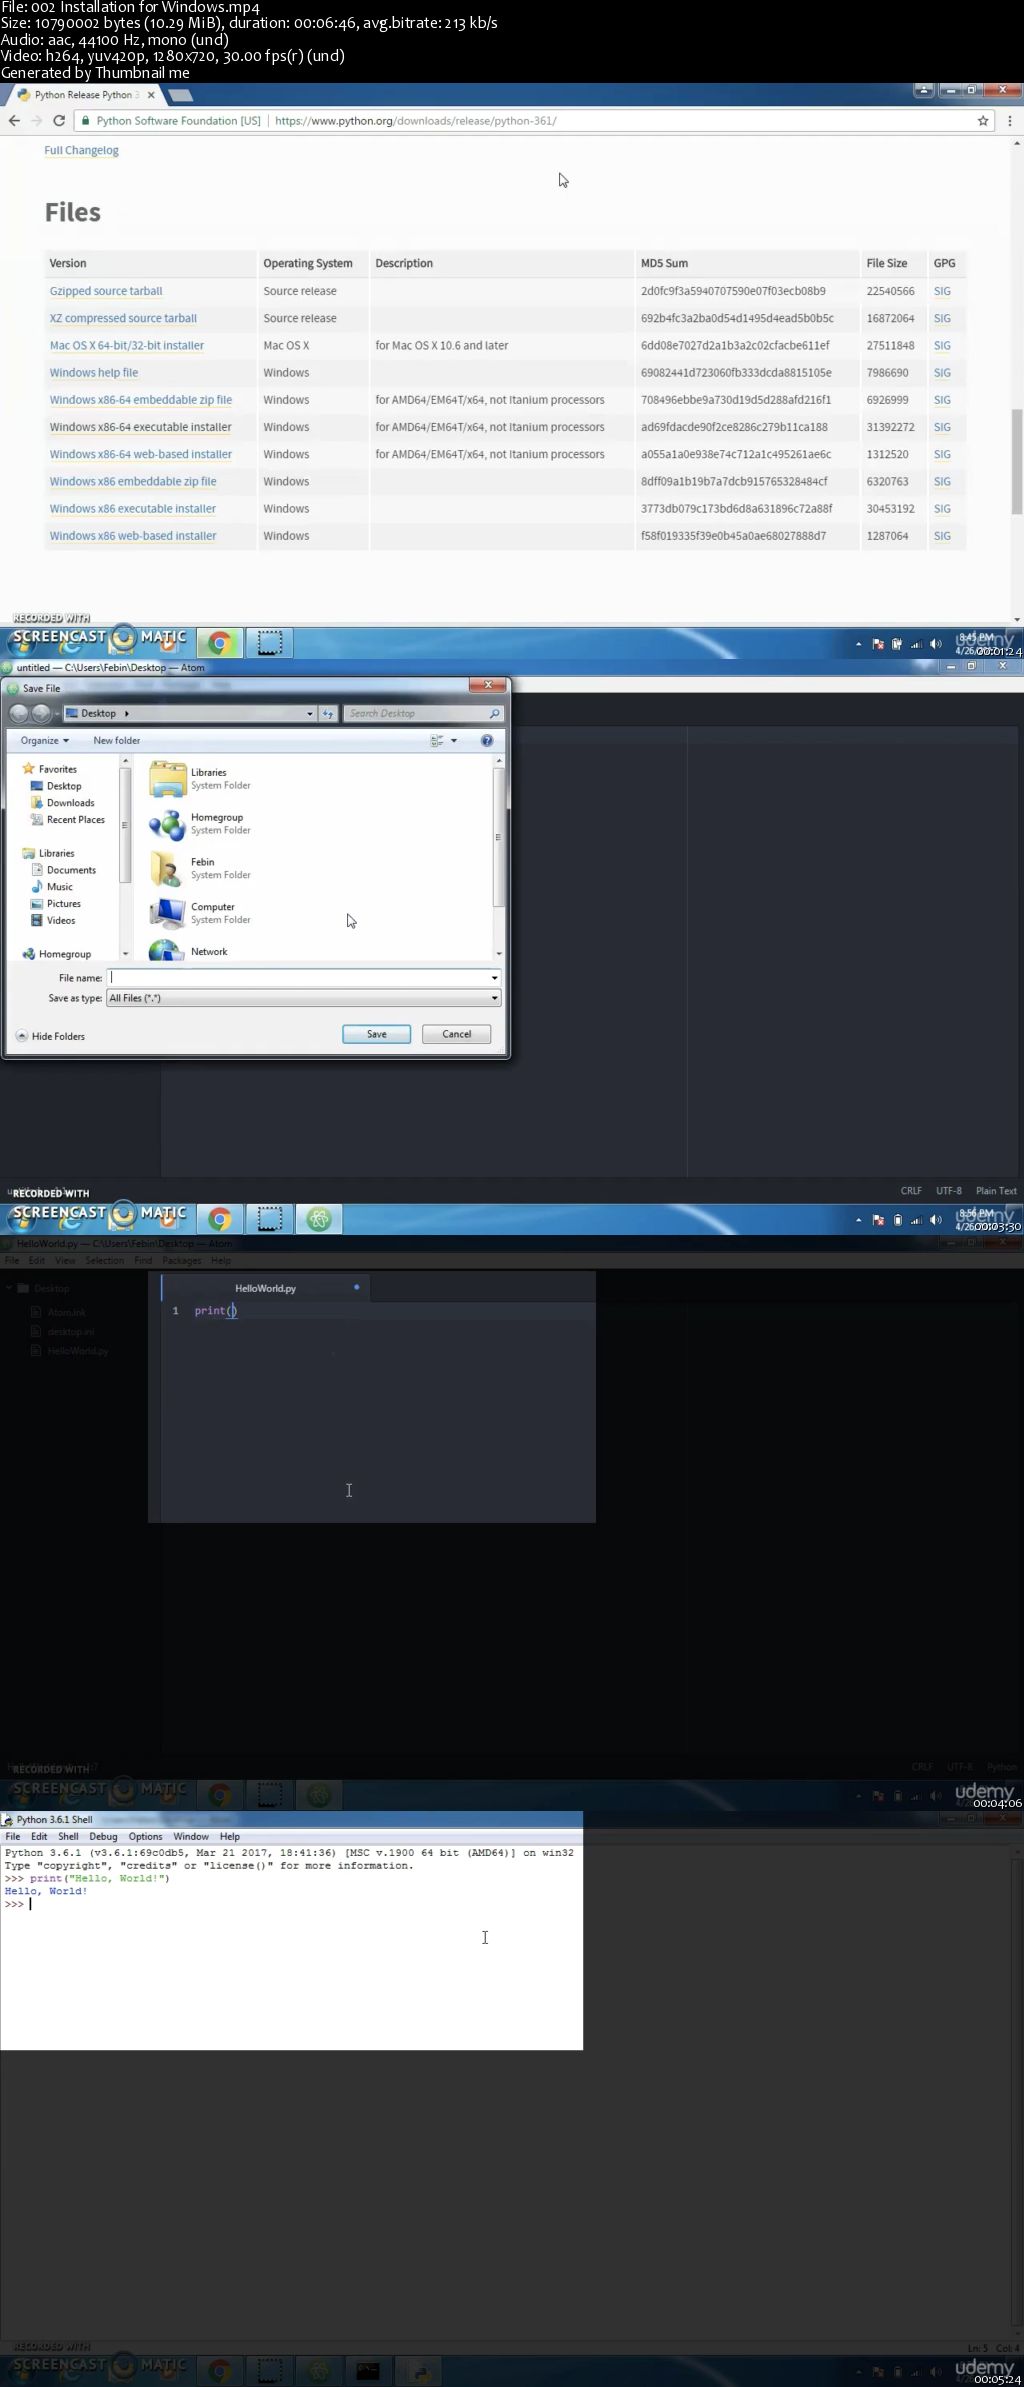Open Chrome's three-dot menu

1010,120
